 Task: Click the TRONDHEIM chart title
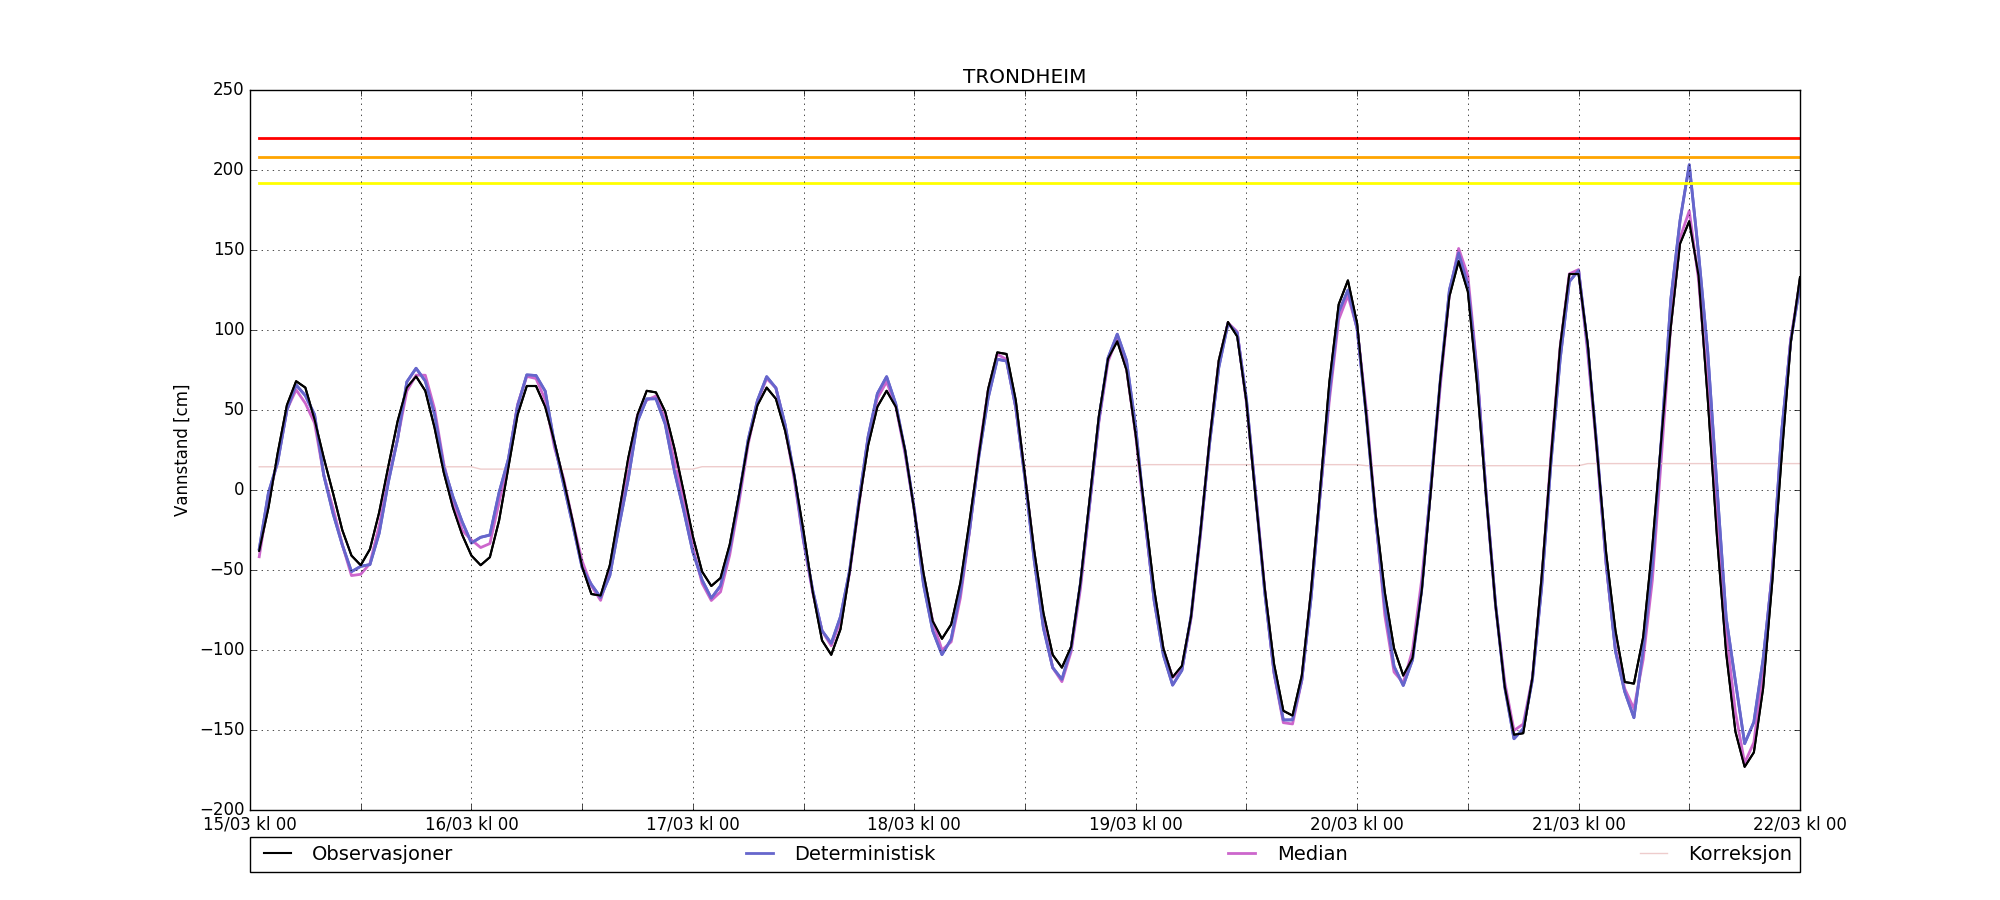(x=1024, y=77)
